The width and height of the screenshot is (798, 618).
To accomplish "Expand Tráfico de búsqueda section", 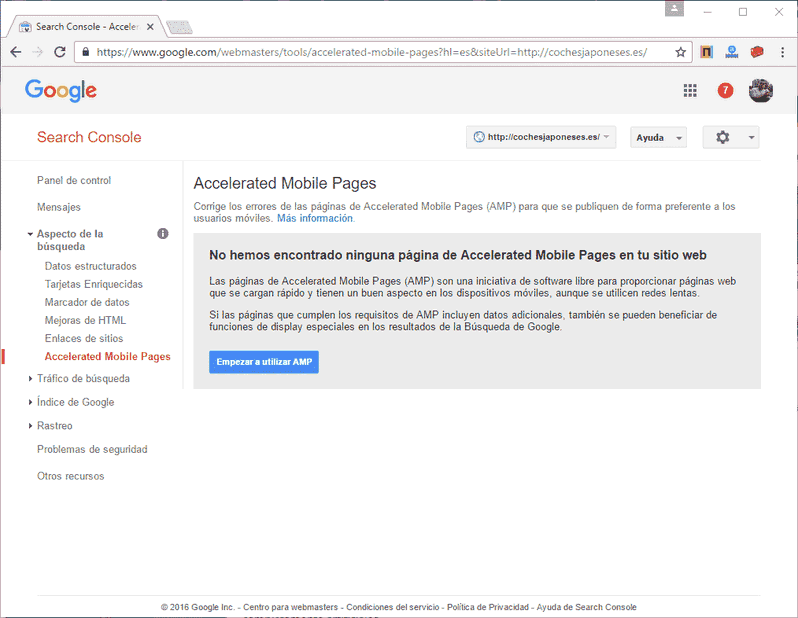I will pyautogui.click(x=31, y=378).
